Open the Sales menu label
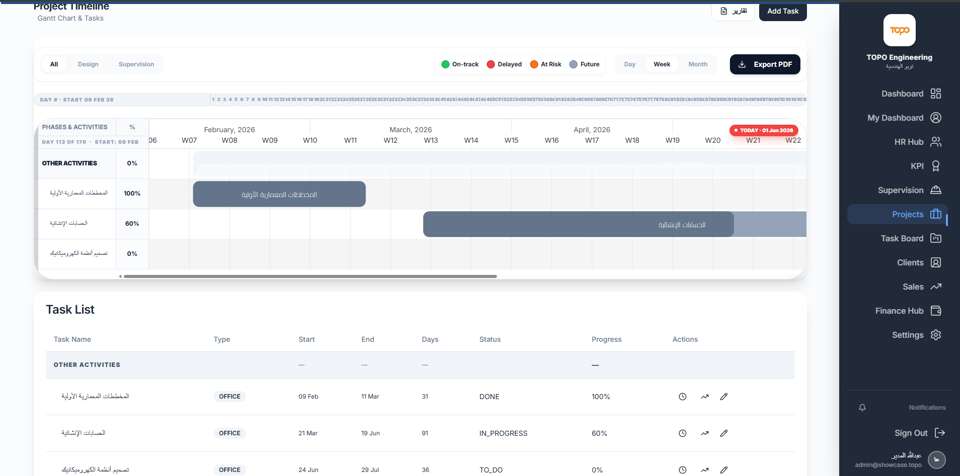The height and width of the screenshot is (476, 960). pos(913,287)
